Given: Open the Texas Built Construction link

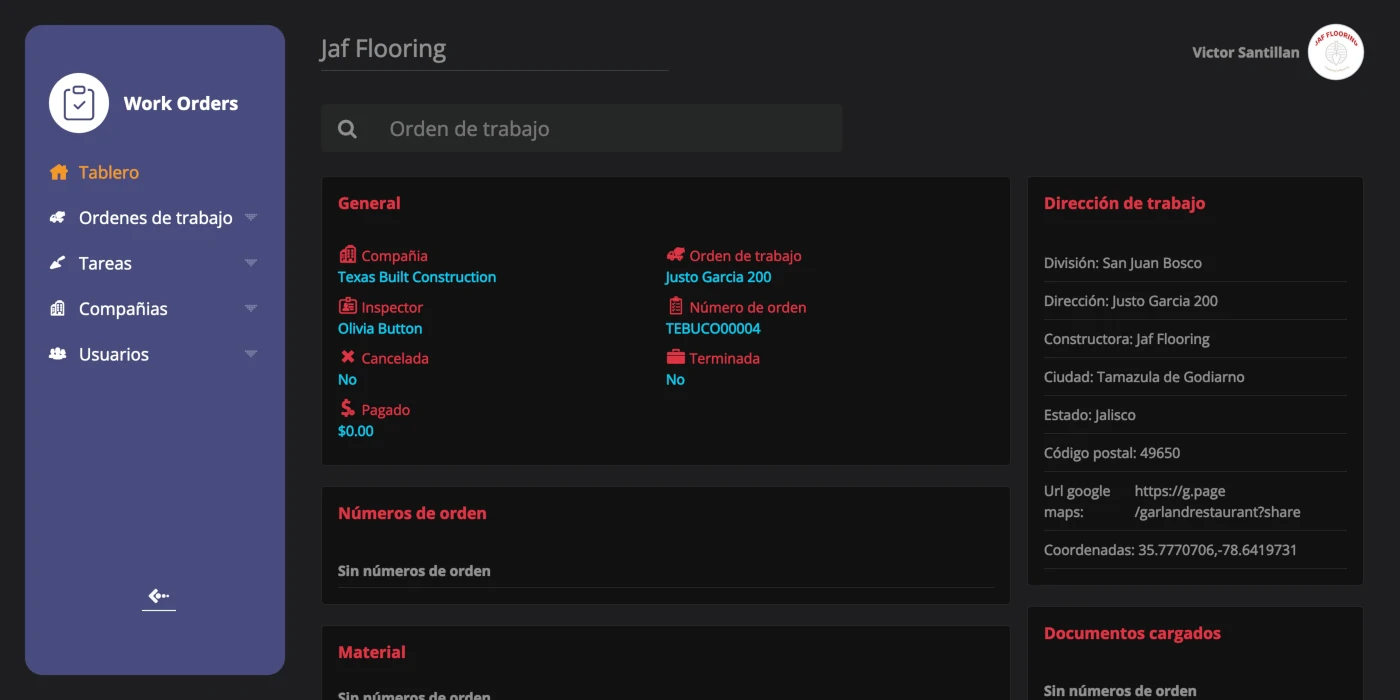Looking at the screenshot, I should tap(416, 277).
